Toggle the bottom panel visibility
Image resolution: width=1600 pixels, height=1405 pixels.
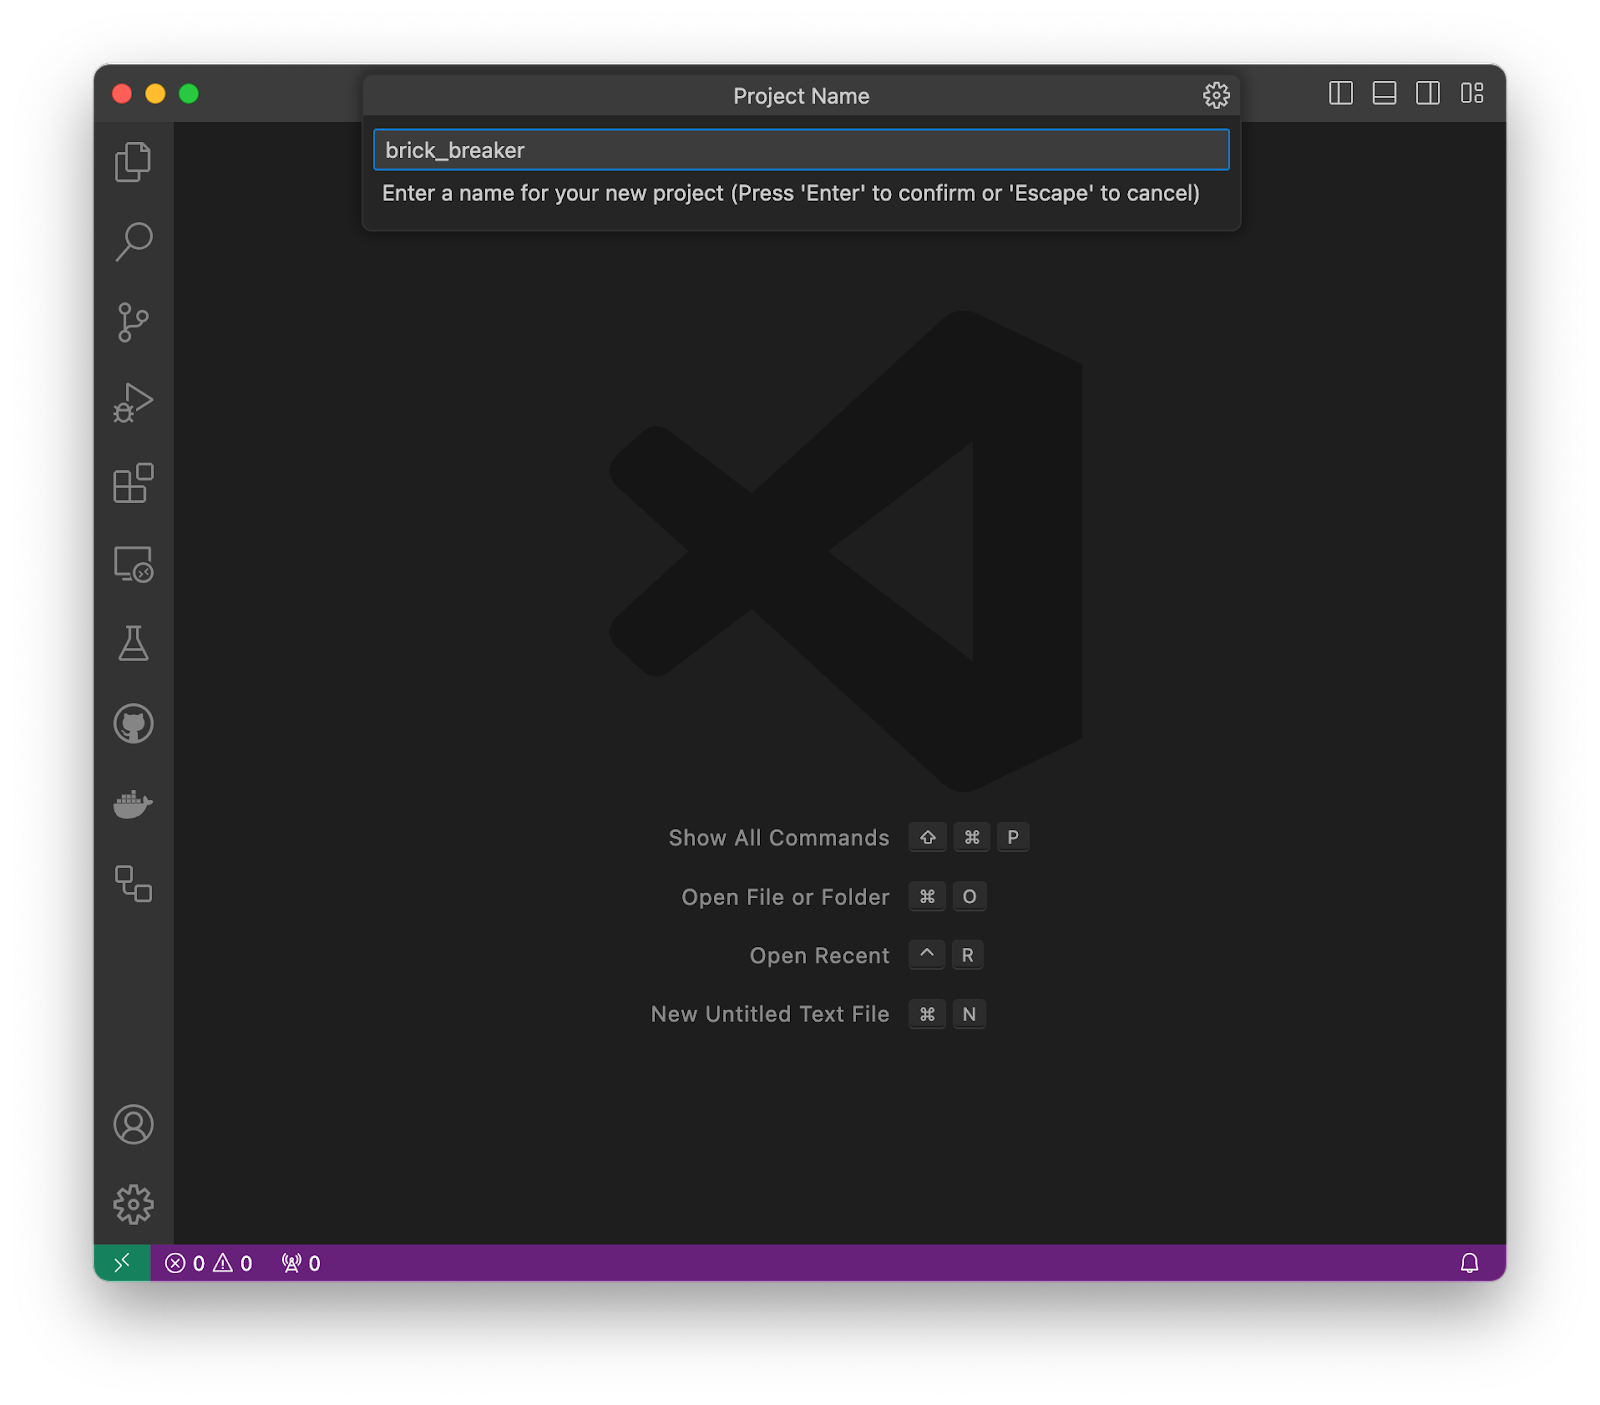[1385, 95]
